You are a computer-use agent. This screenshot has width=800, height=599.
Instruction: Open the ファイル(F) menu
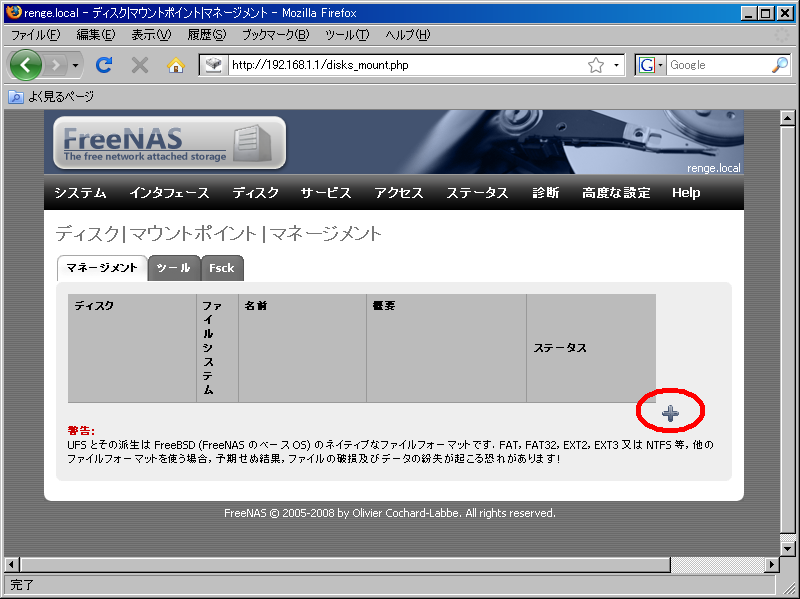click(x=35, y=35)
